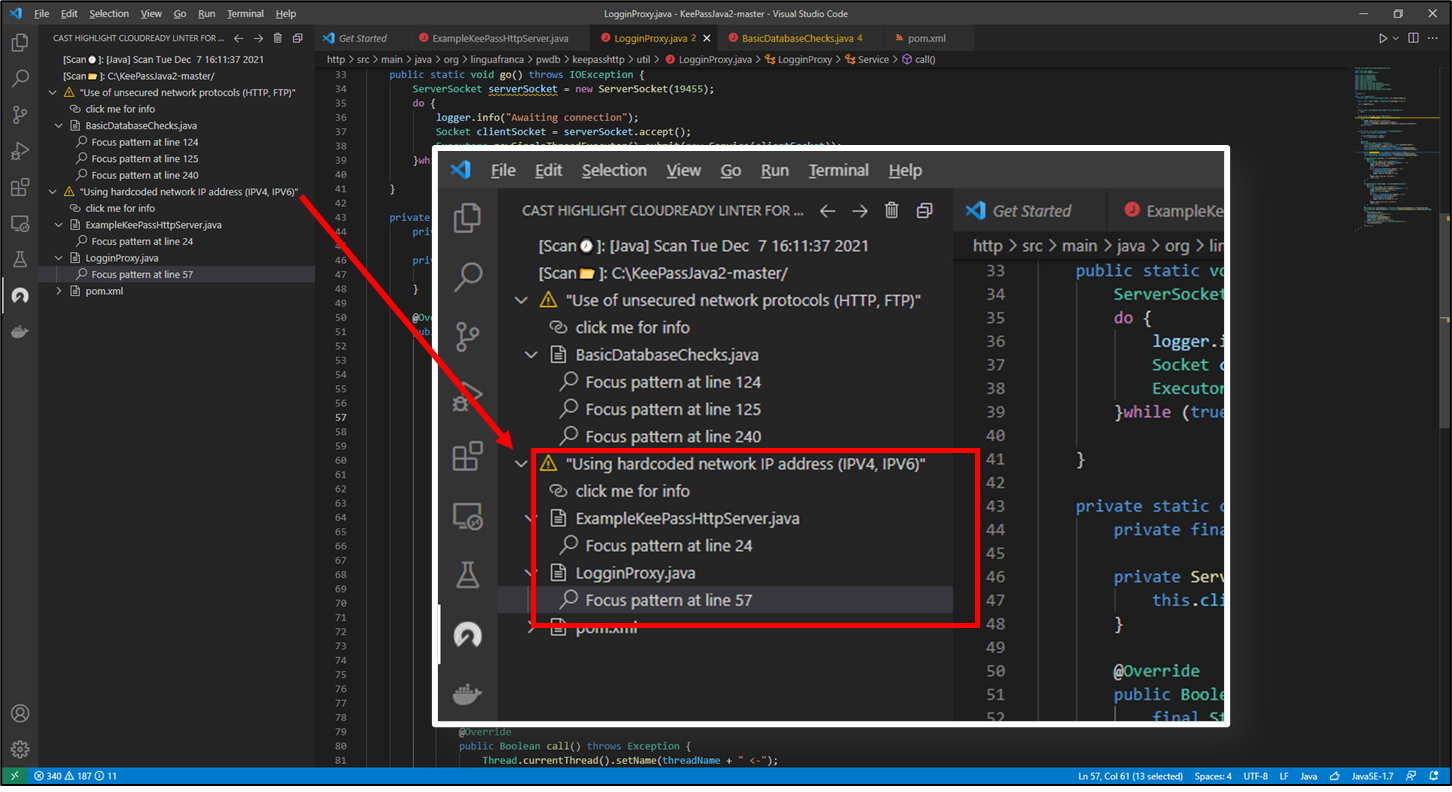Click Ln 57, Col 61 cursor position
Image resolution: width=1452 pixels, height=792 pixels.
[1131, 776]
